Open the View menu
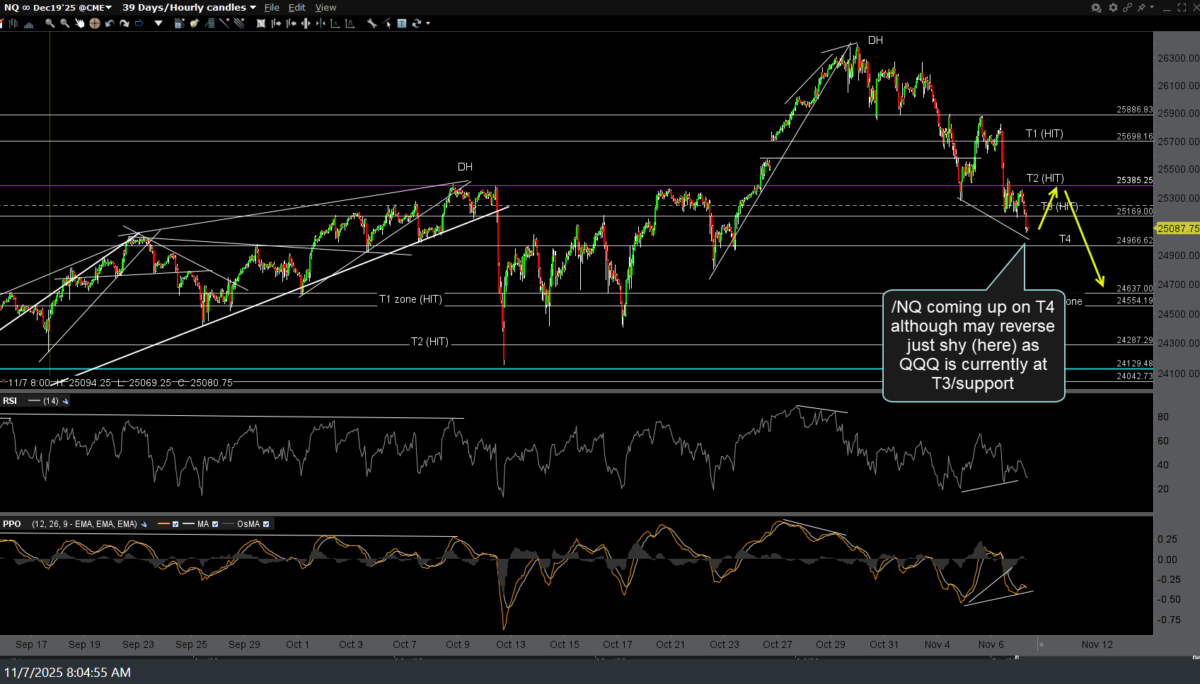1200x684 pixels. pyautogui.click(x=326, y=7)
